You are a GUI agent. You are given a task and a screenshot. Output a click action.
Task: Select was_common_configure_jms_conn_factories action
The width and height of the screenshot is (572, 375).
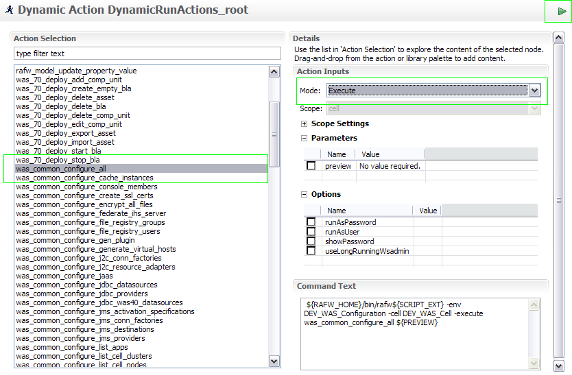coord(89,321)
